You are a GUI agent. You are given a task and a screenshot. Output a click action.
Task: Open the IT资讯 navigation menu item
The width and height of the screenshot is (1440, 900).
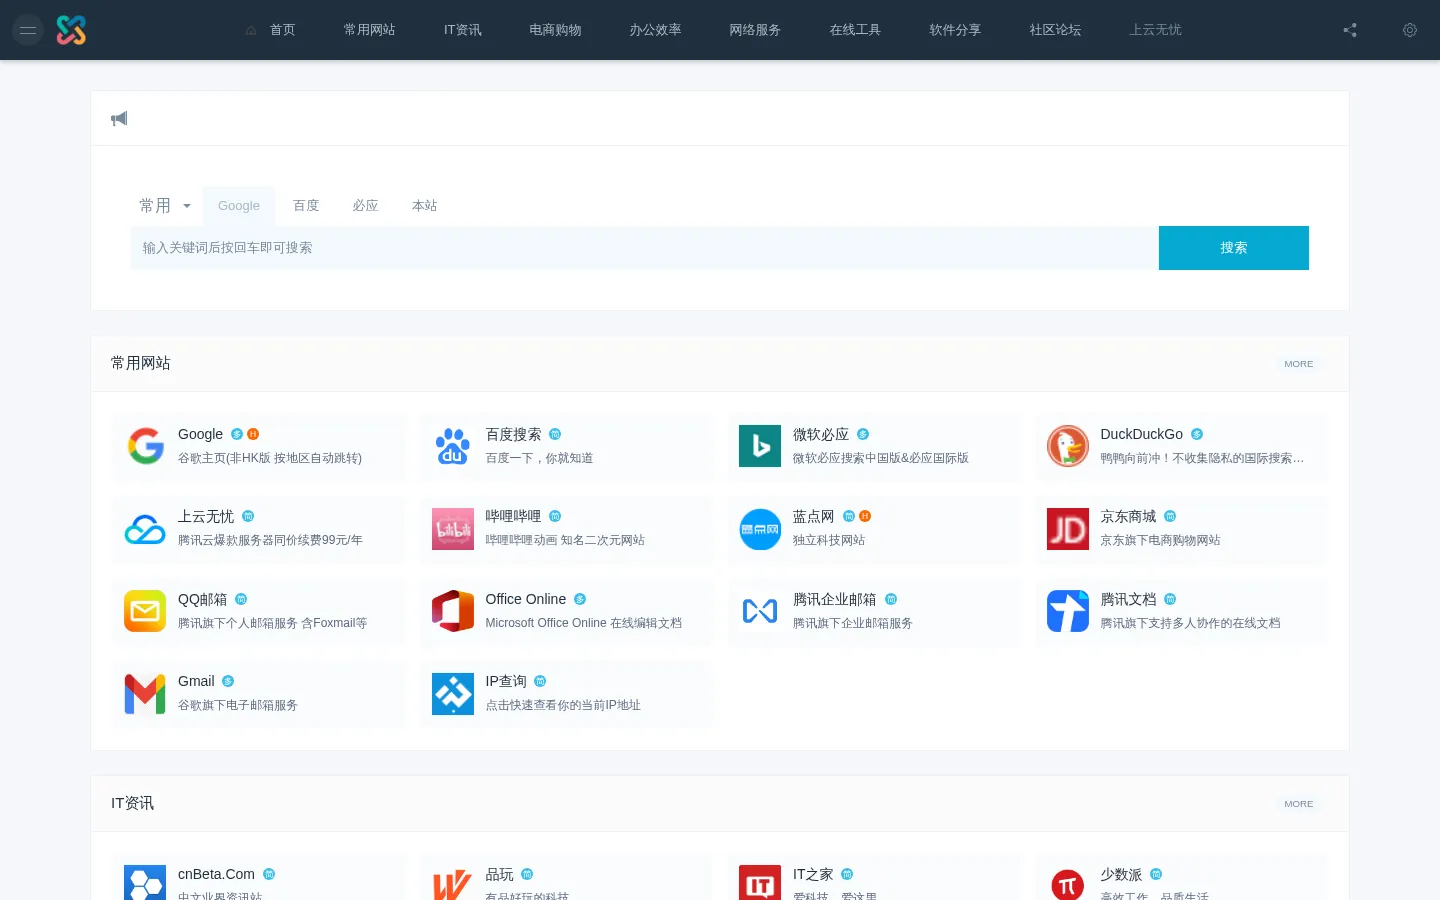[463, 30]
